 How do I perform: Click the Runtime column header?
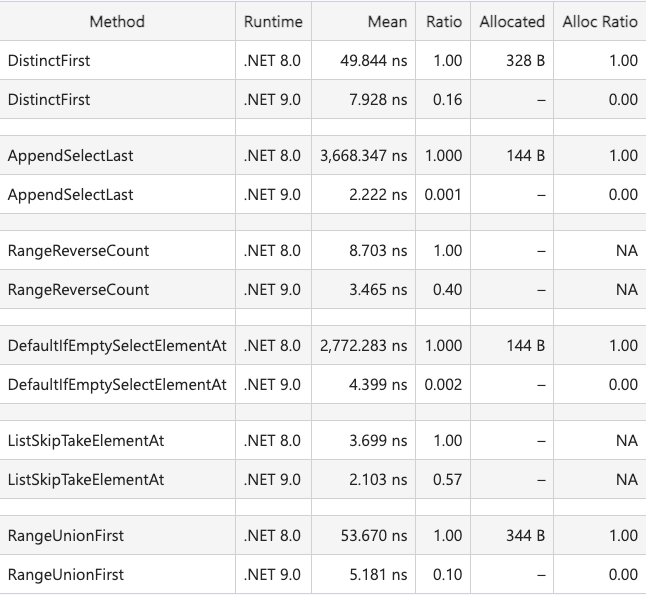click(273, 21)
